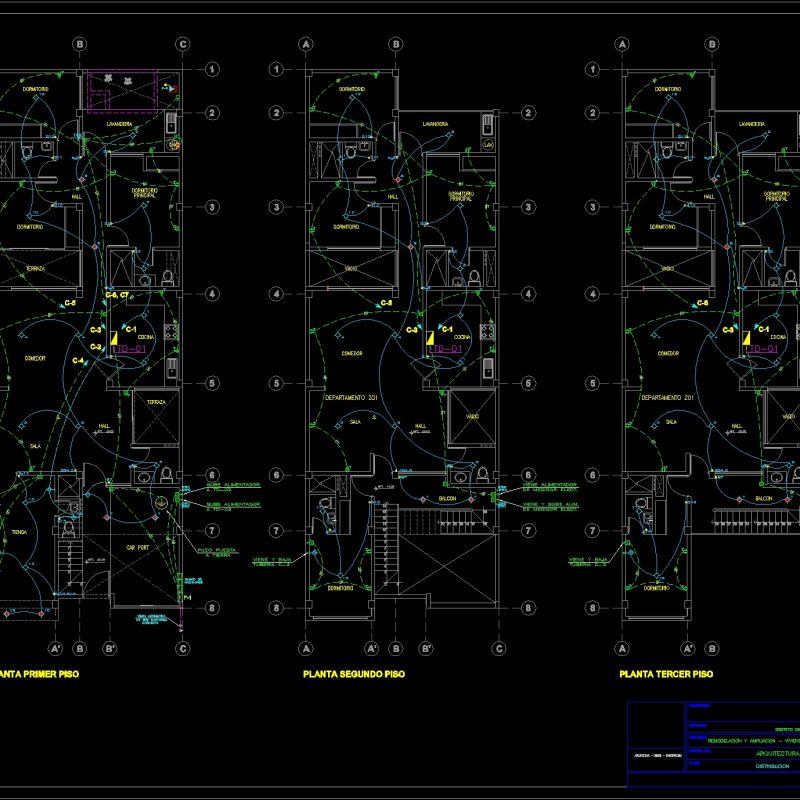Viewport: 800px width, 800px height.
Task: Click the ARQUITECTURA entry in the title block
Action: [777, 753]
